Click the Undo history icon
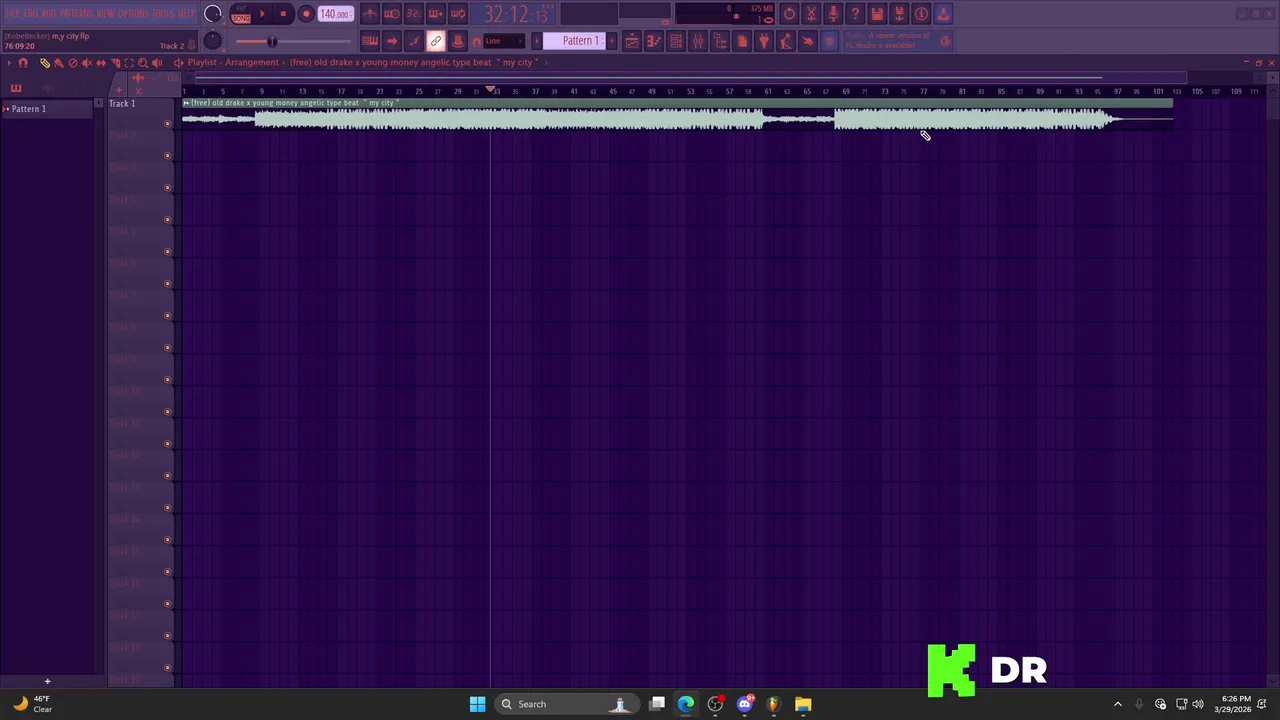This screenshot has height=720, width=1280. coord(789,14)
